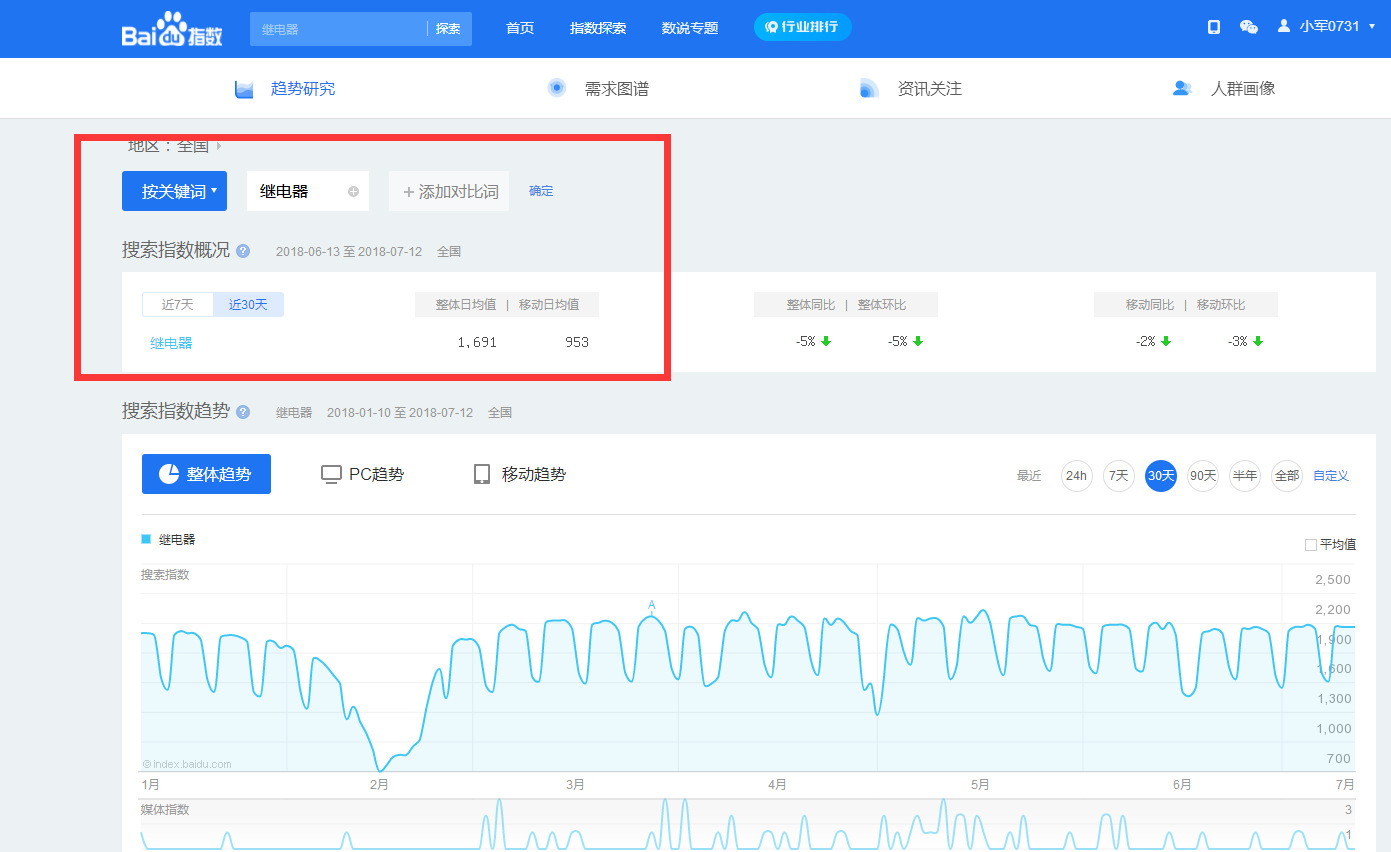This screenshot has width=1391, height=852.
Task: Show the PC趋势 chart
Action: 362,474
